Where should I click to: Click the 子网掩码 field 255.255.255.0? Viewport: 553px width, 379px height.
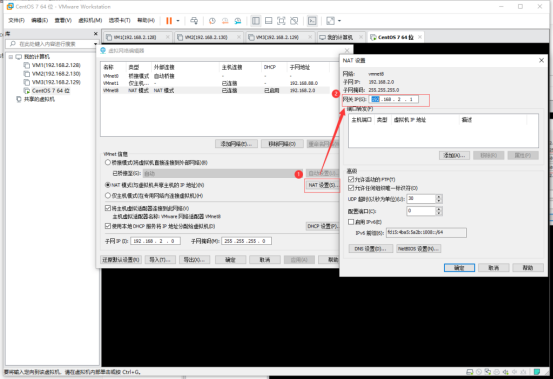(247, 241)
